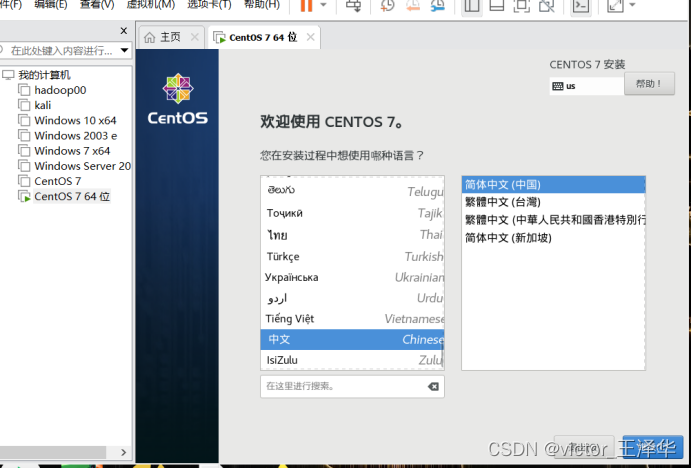The image size is (692, 468).
Task: Open the 帮助(H) menu
Action: [262, 5]
